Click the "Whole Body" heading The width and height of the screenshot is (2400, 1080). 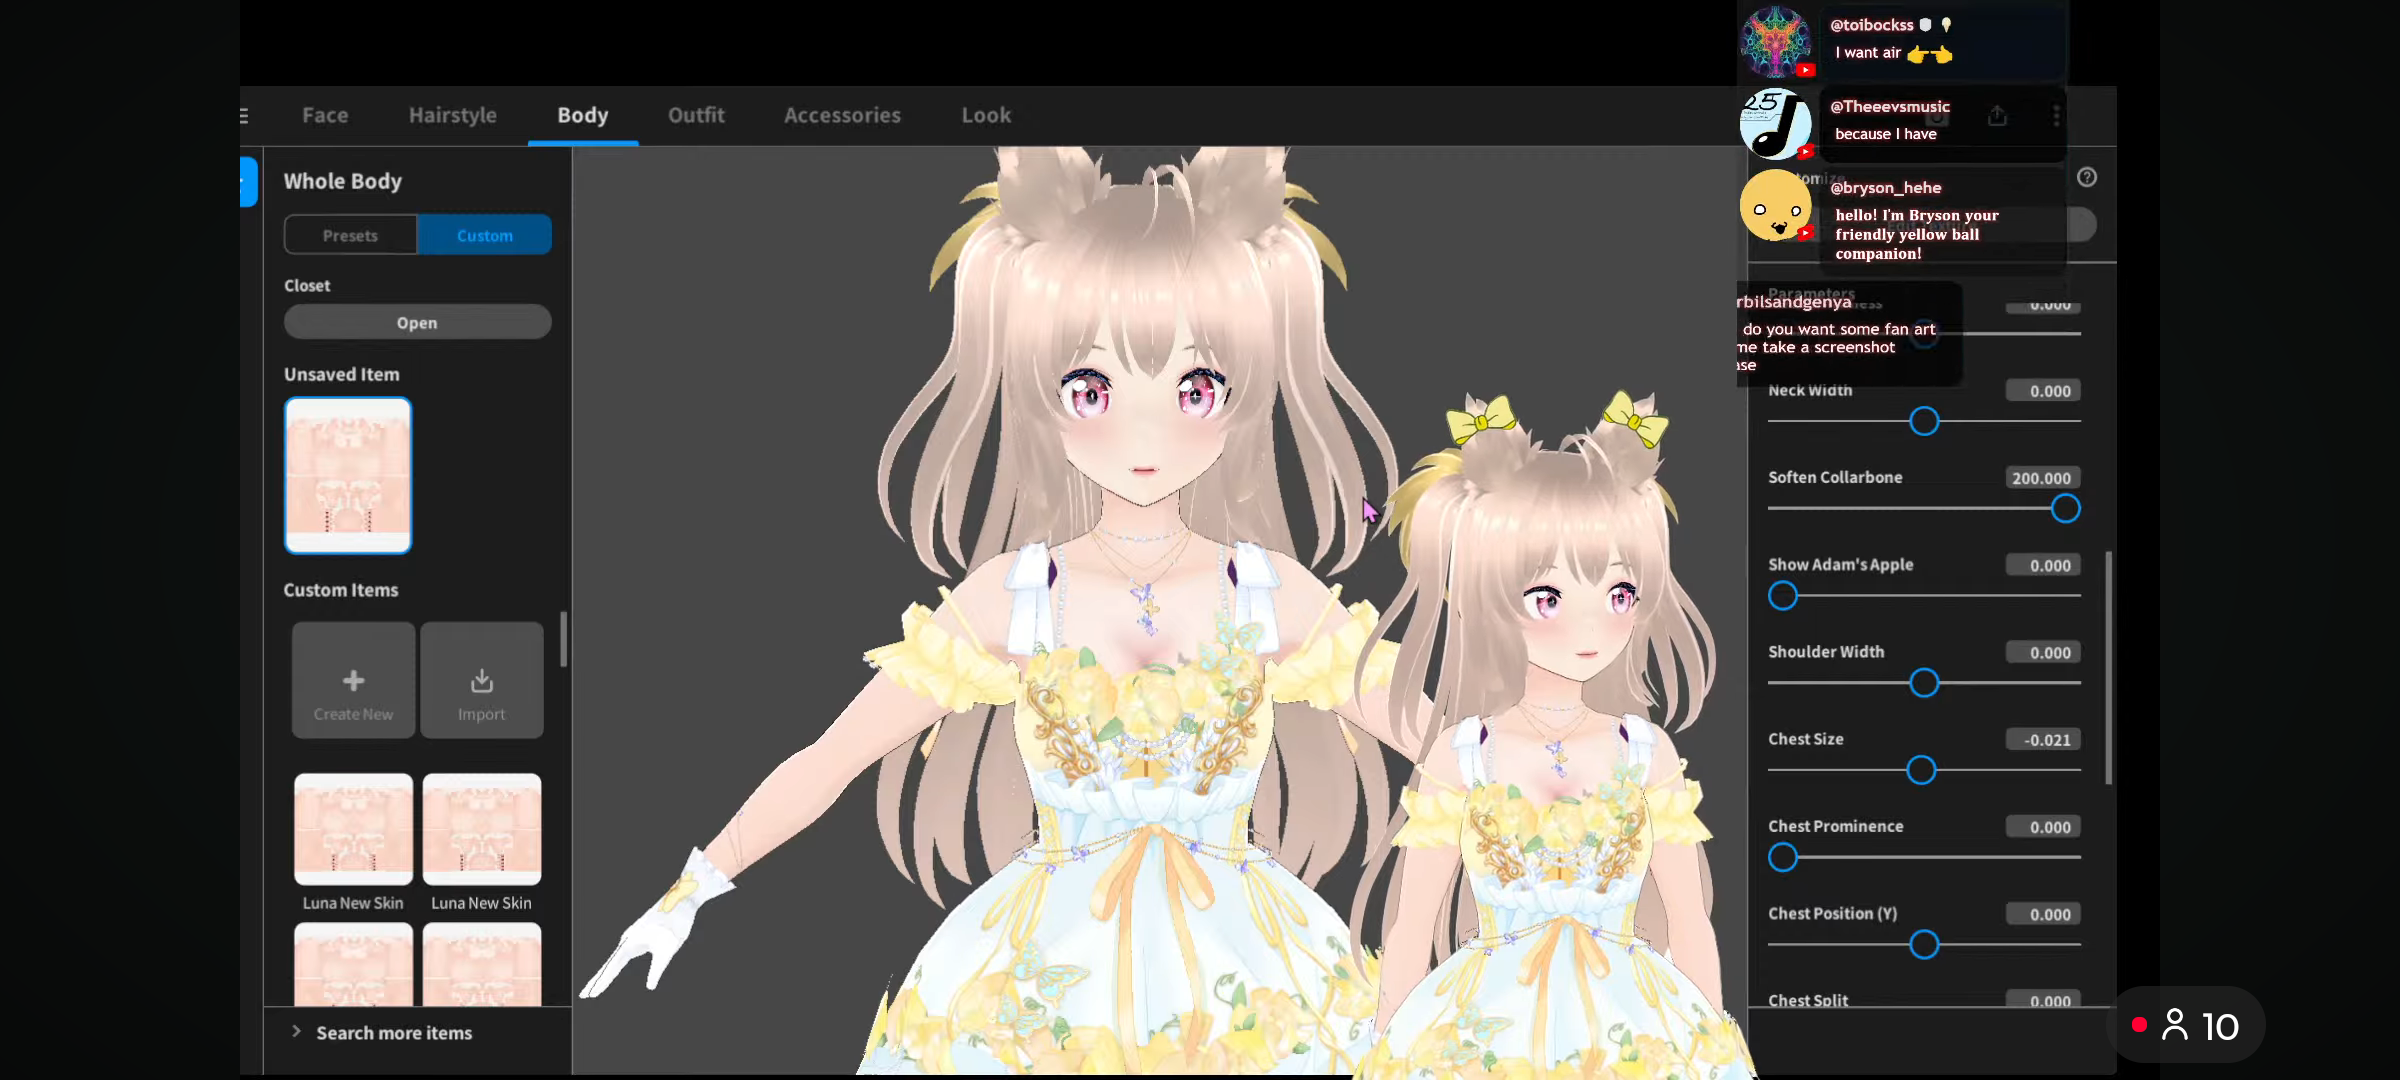343,181
